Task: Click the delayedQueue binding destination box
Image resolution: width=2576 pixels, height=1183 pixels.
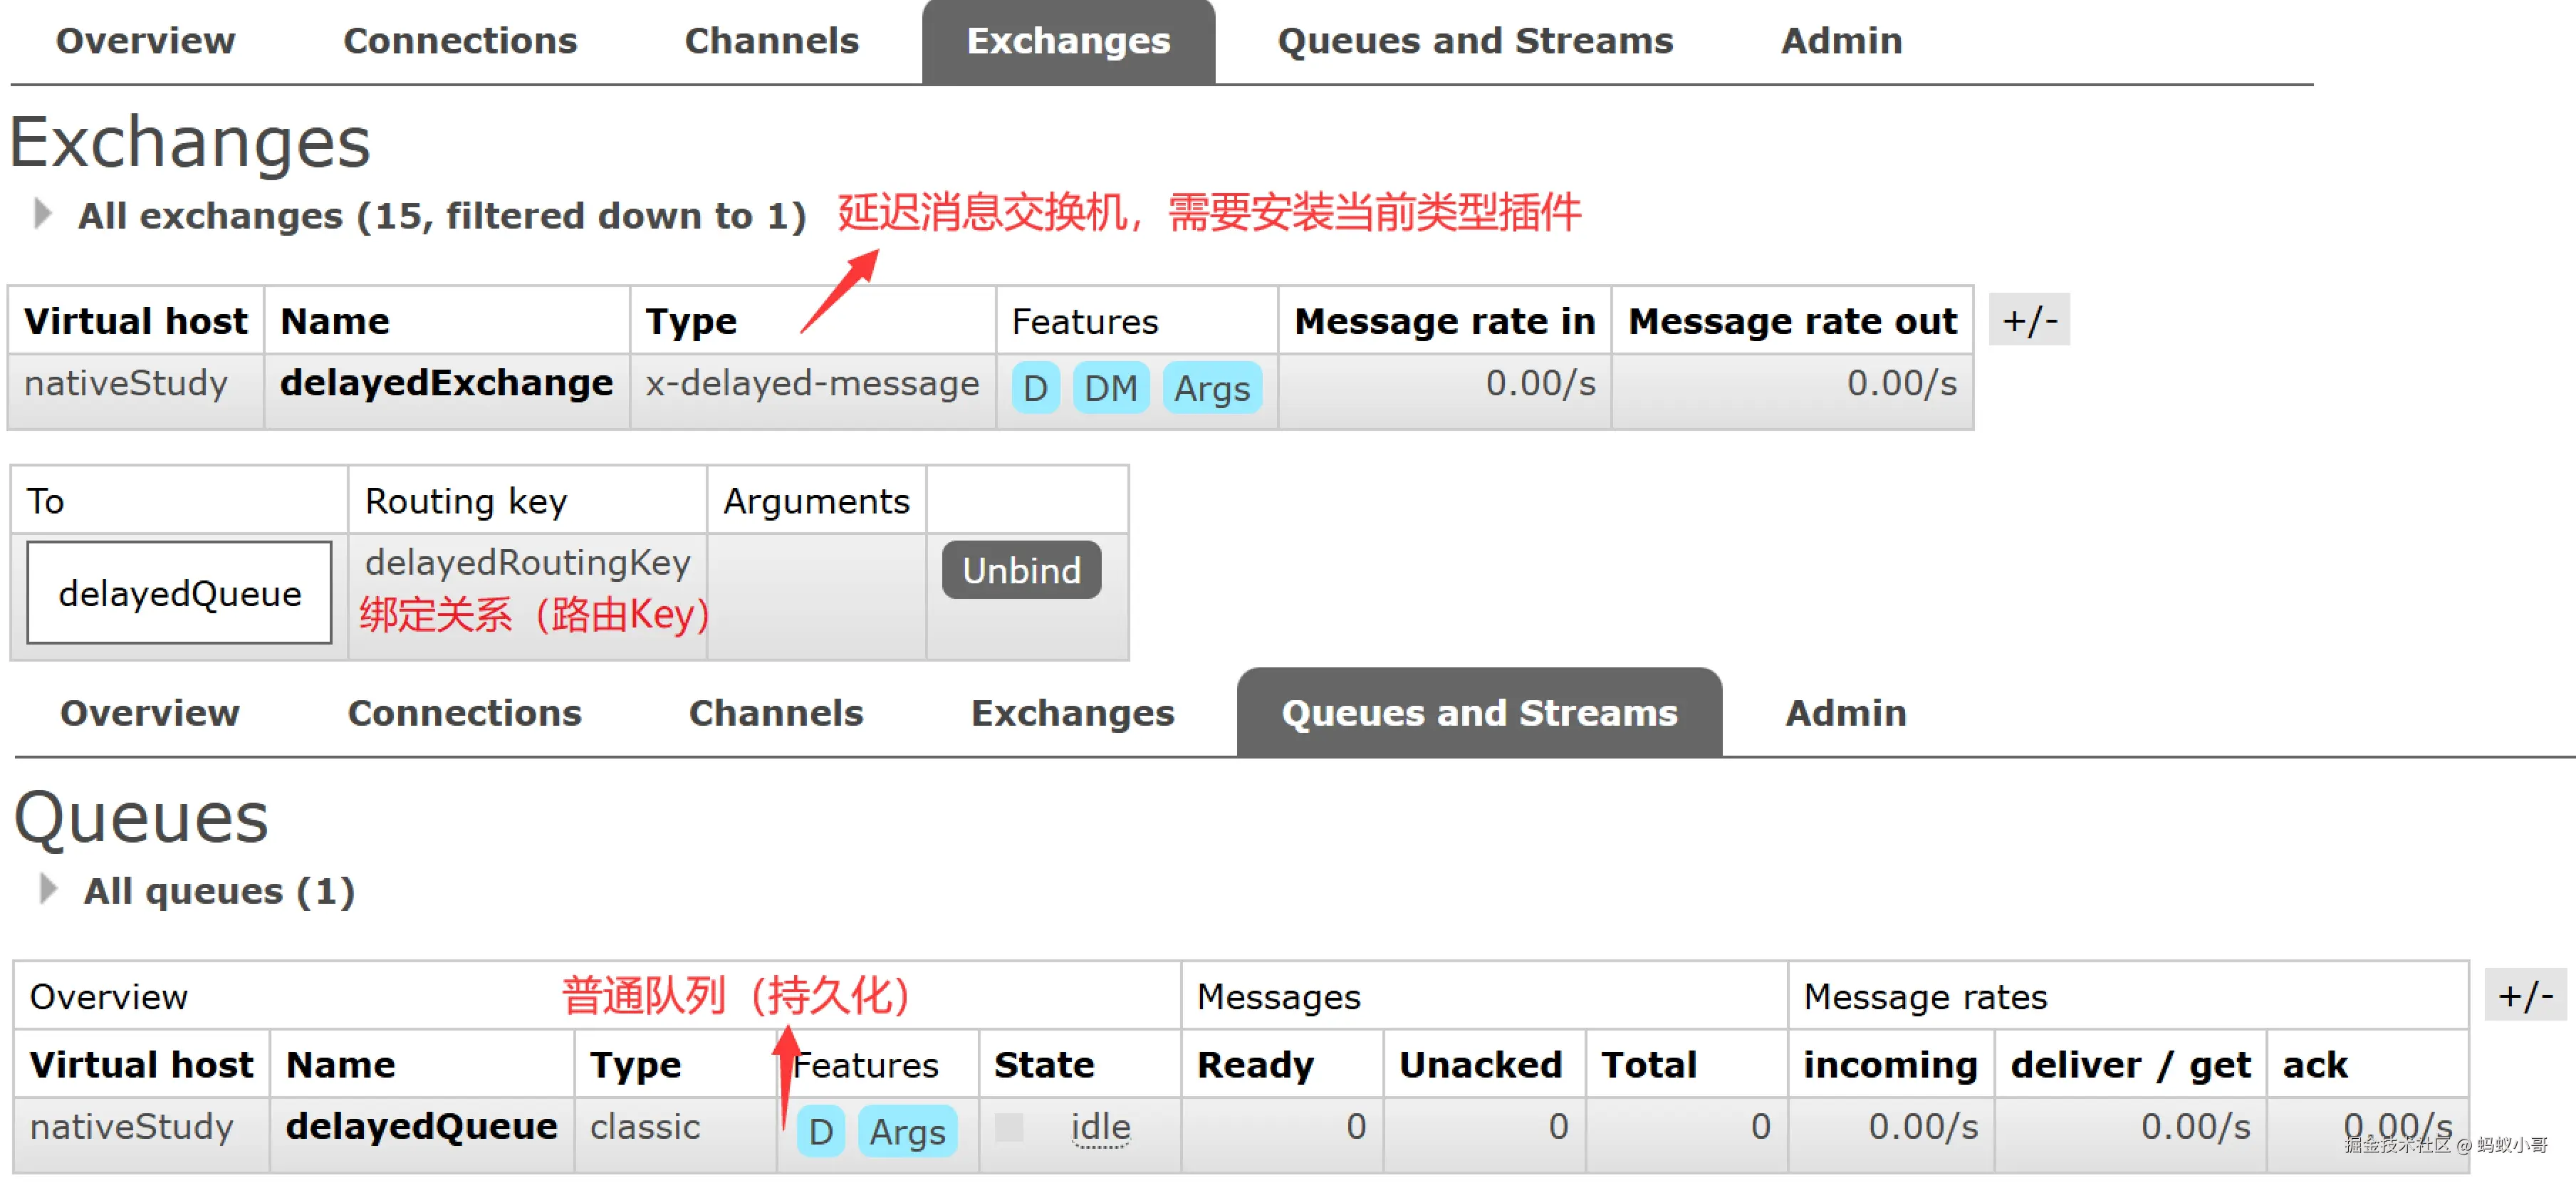Action: click(179, 593)
